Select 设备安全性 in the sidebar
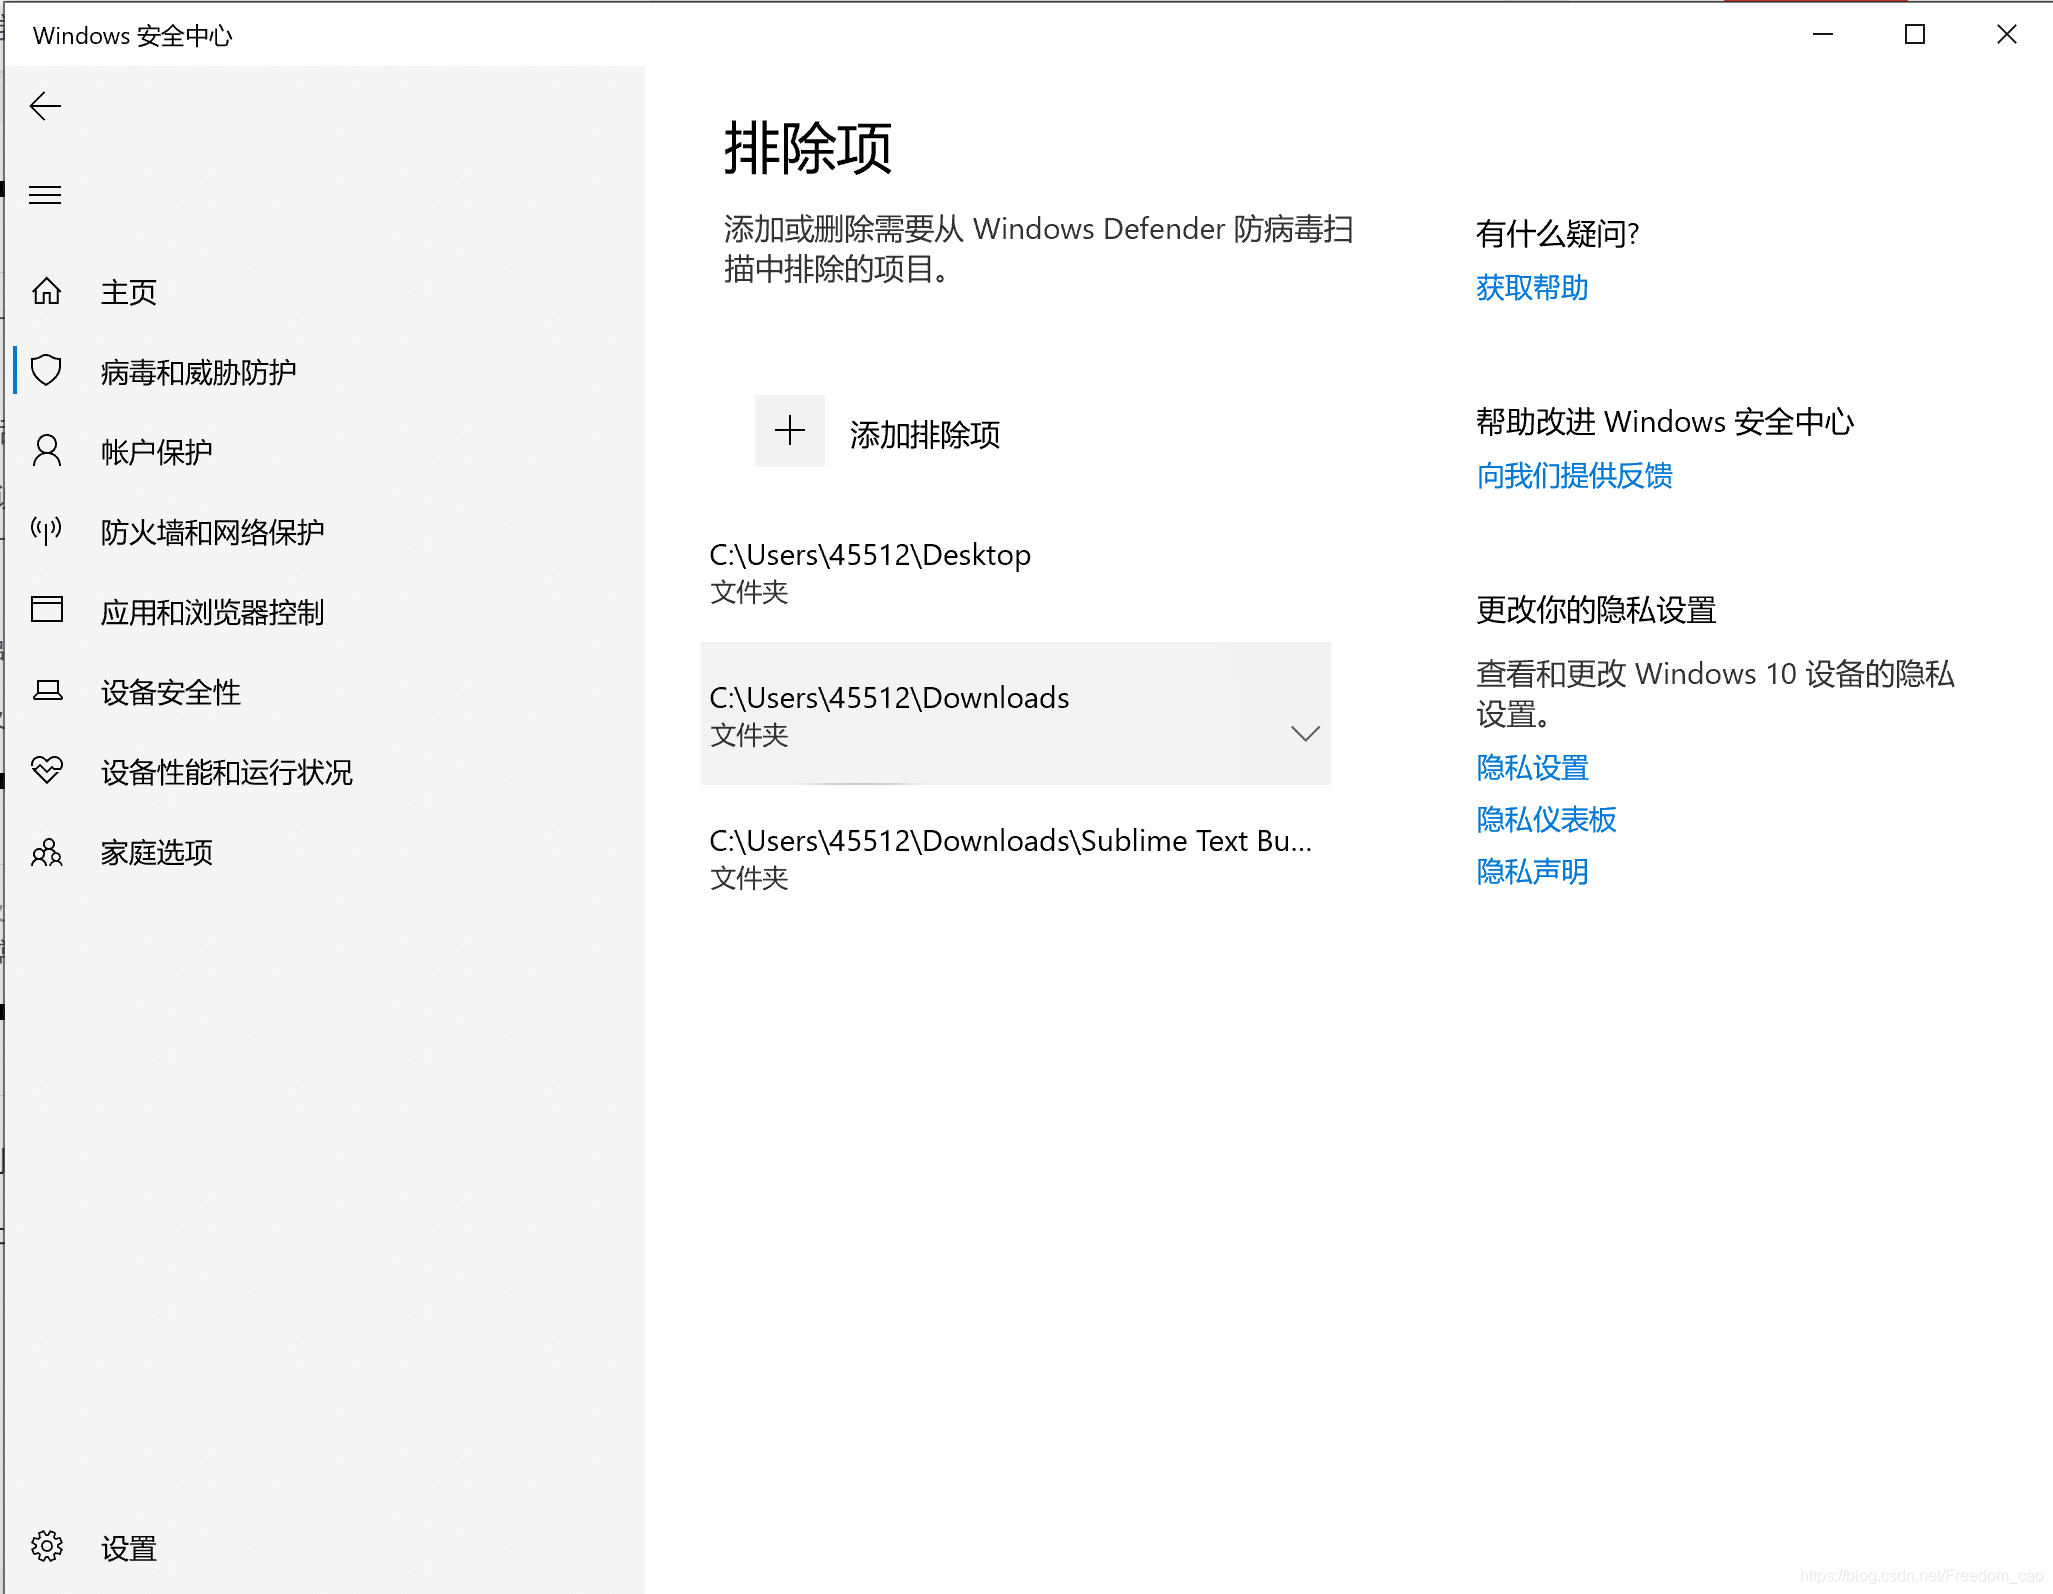Image resolution: width=2053 pixels, height=1594 pixels. (x=324, y=692)
